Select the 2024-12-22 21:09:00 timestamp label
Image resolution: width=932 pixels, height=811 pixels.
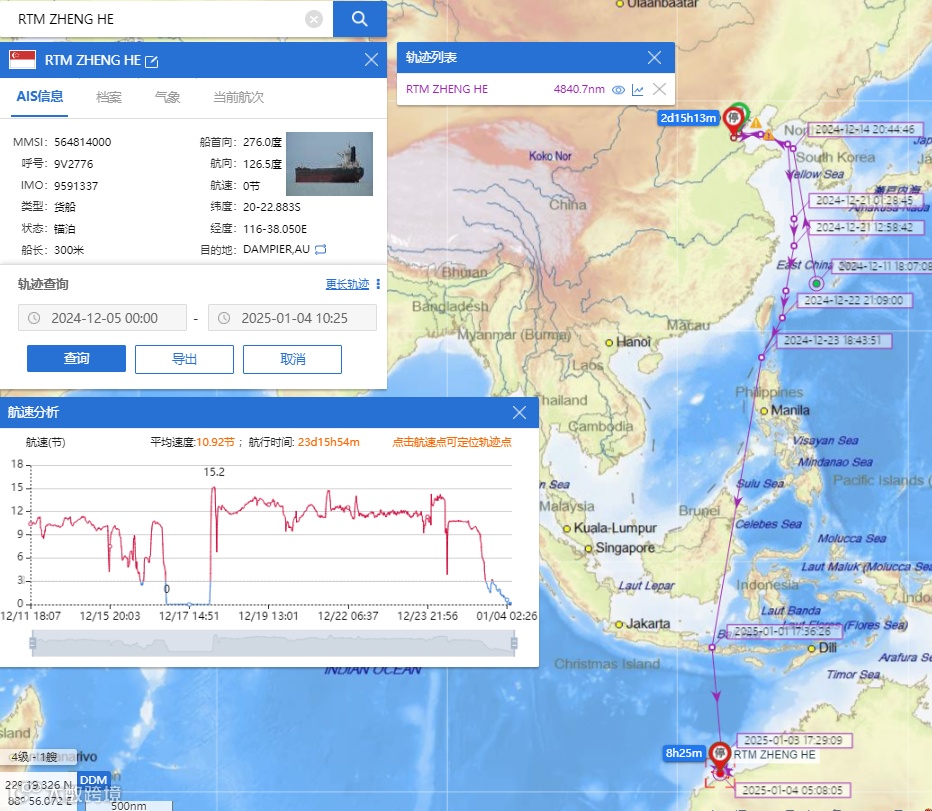pos(854,300)
